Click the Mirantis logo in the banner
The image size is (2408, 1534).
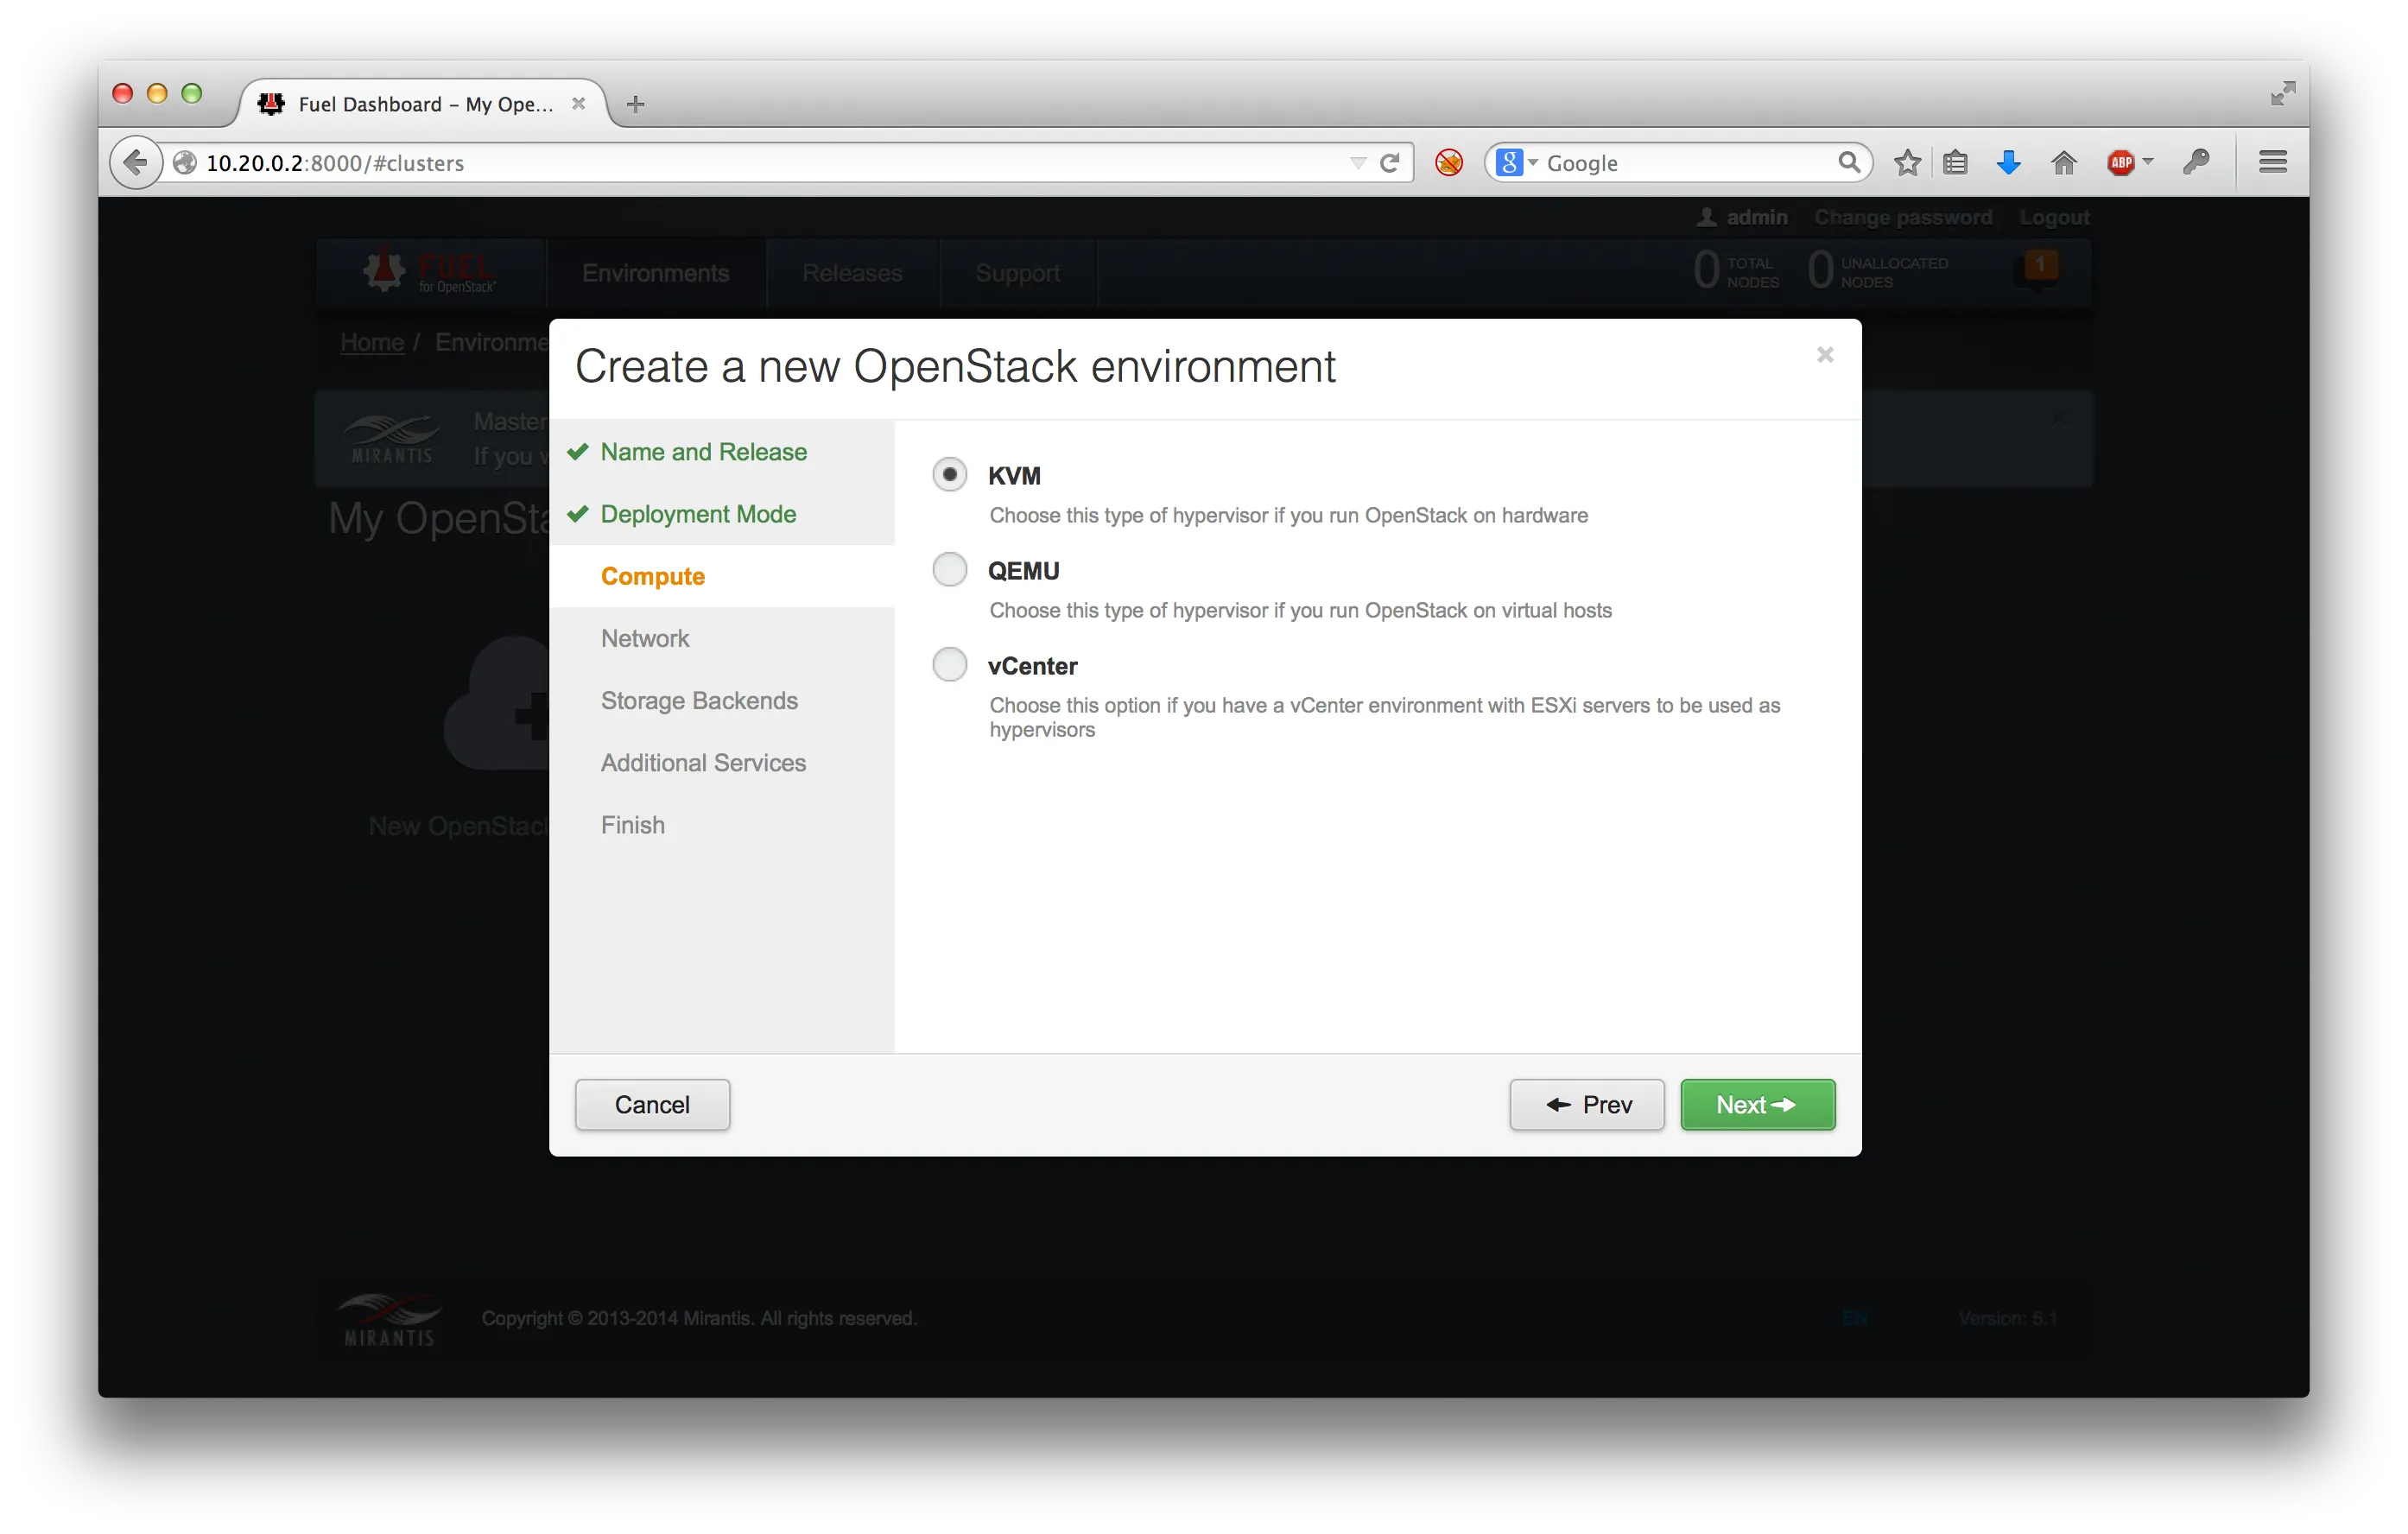click(391, 440)
